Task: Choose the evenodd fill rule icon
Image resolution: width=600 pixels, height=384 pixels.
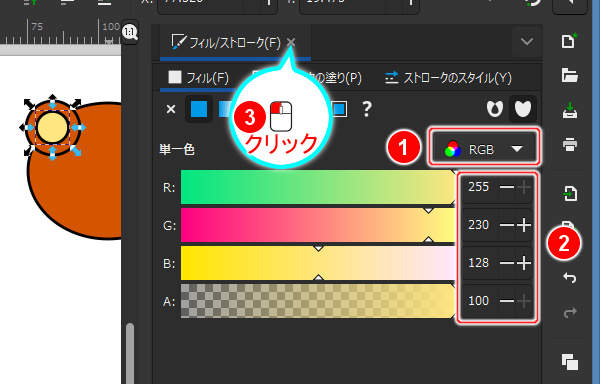Action: (x=494, y=109)
